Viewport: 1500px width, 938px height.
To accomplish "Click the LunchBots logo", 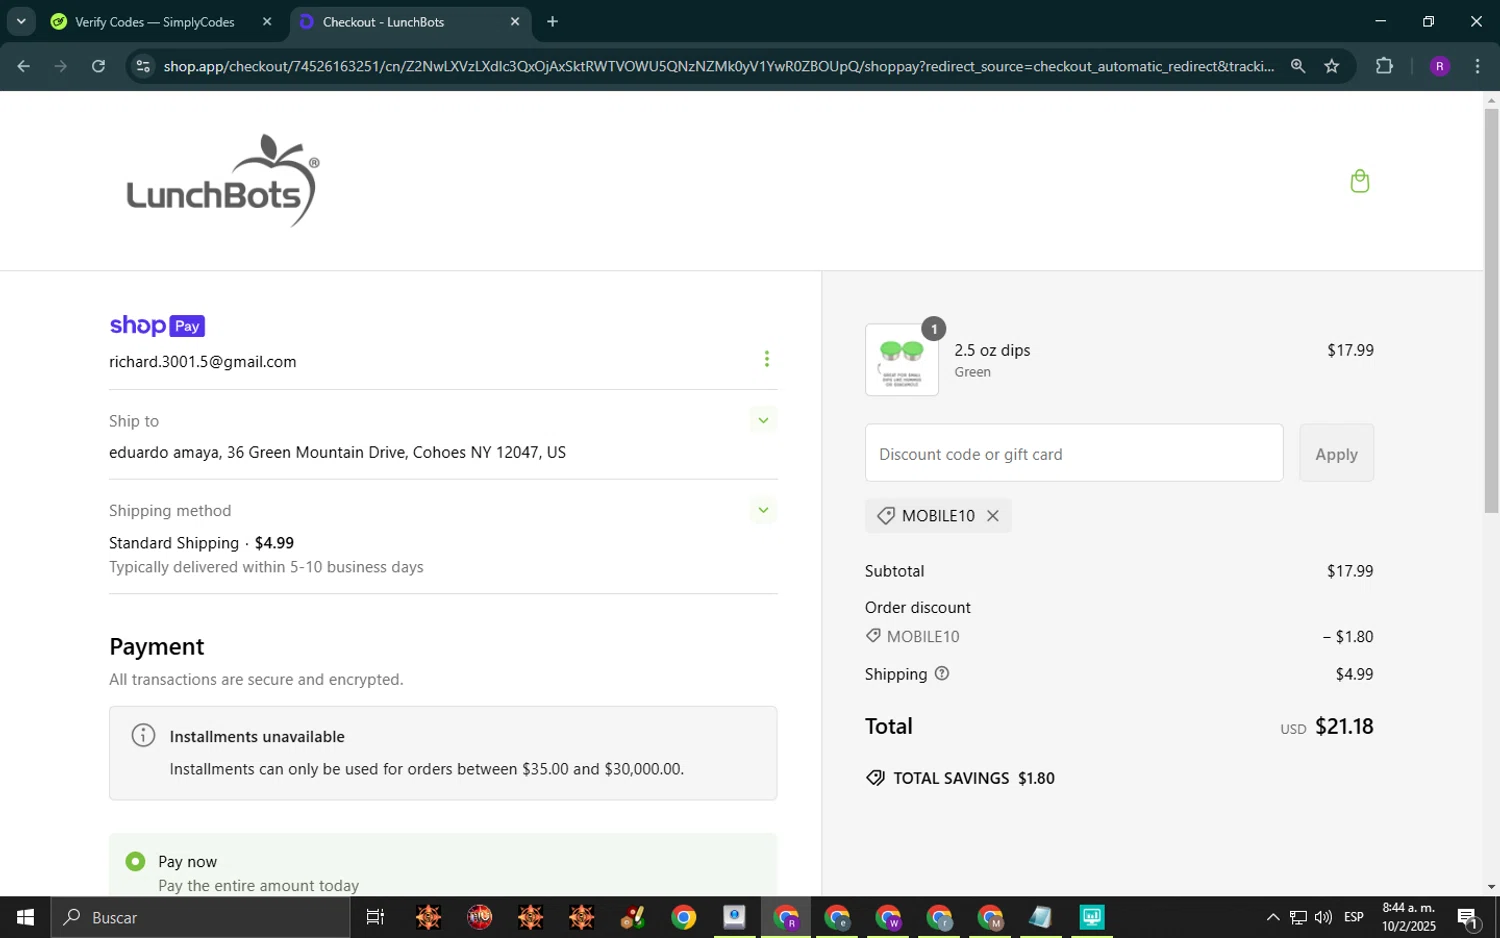I will pos(222,181).
